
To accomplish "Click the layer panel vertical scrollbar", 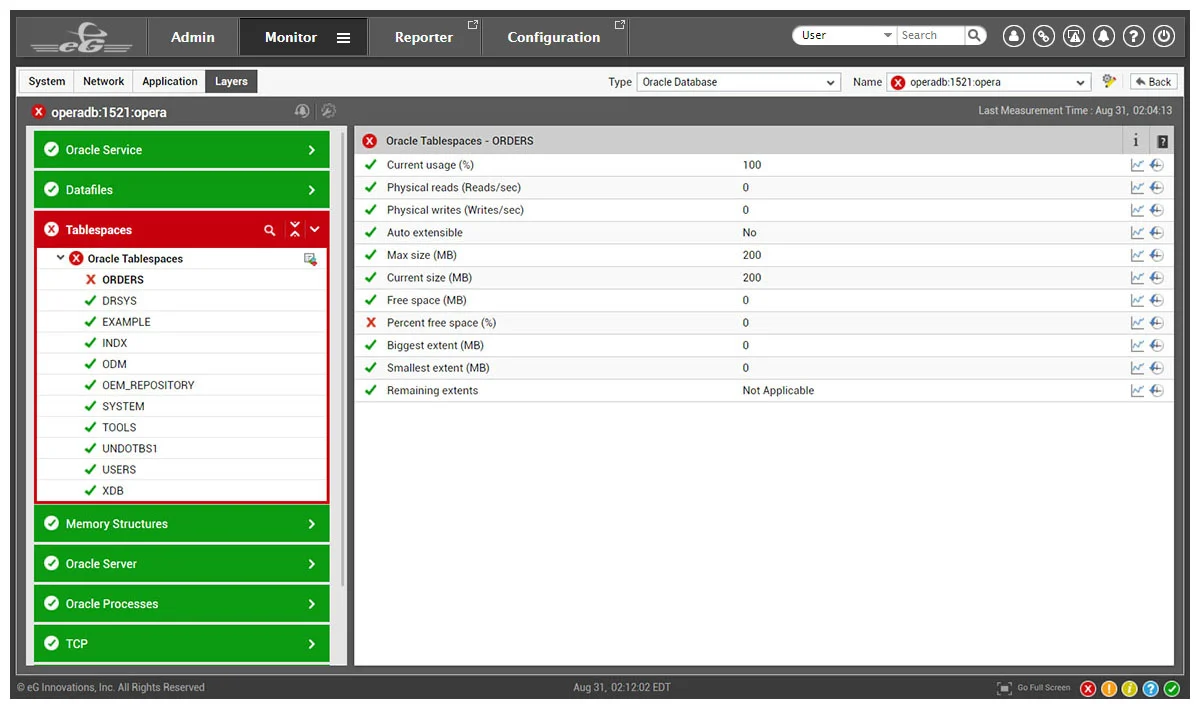I will click(x=343, y=360).
